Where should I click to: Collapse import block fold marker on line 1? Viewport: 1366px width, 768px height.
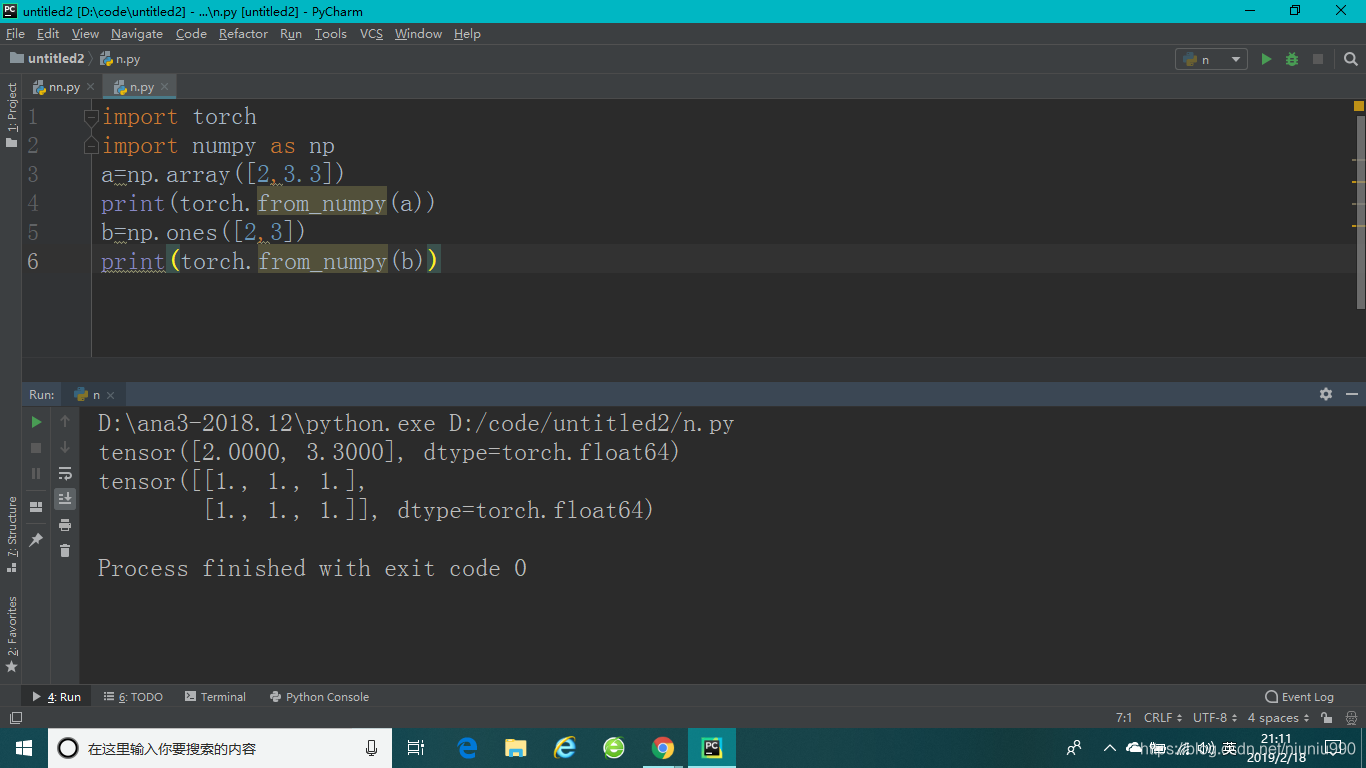tap(91, 117)
